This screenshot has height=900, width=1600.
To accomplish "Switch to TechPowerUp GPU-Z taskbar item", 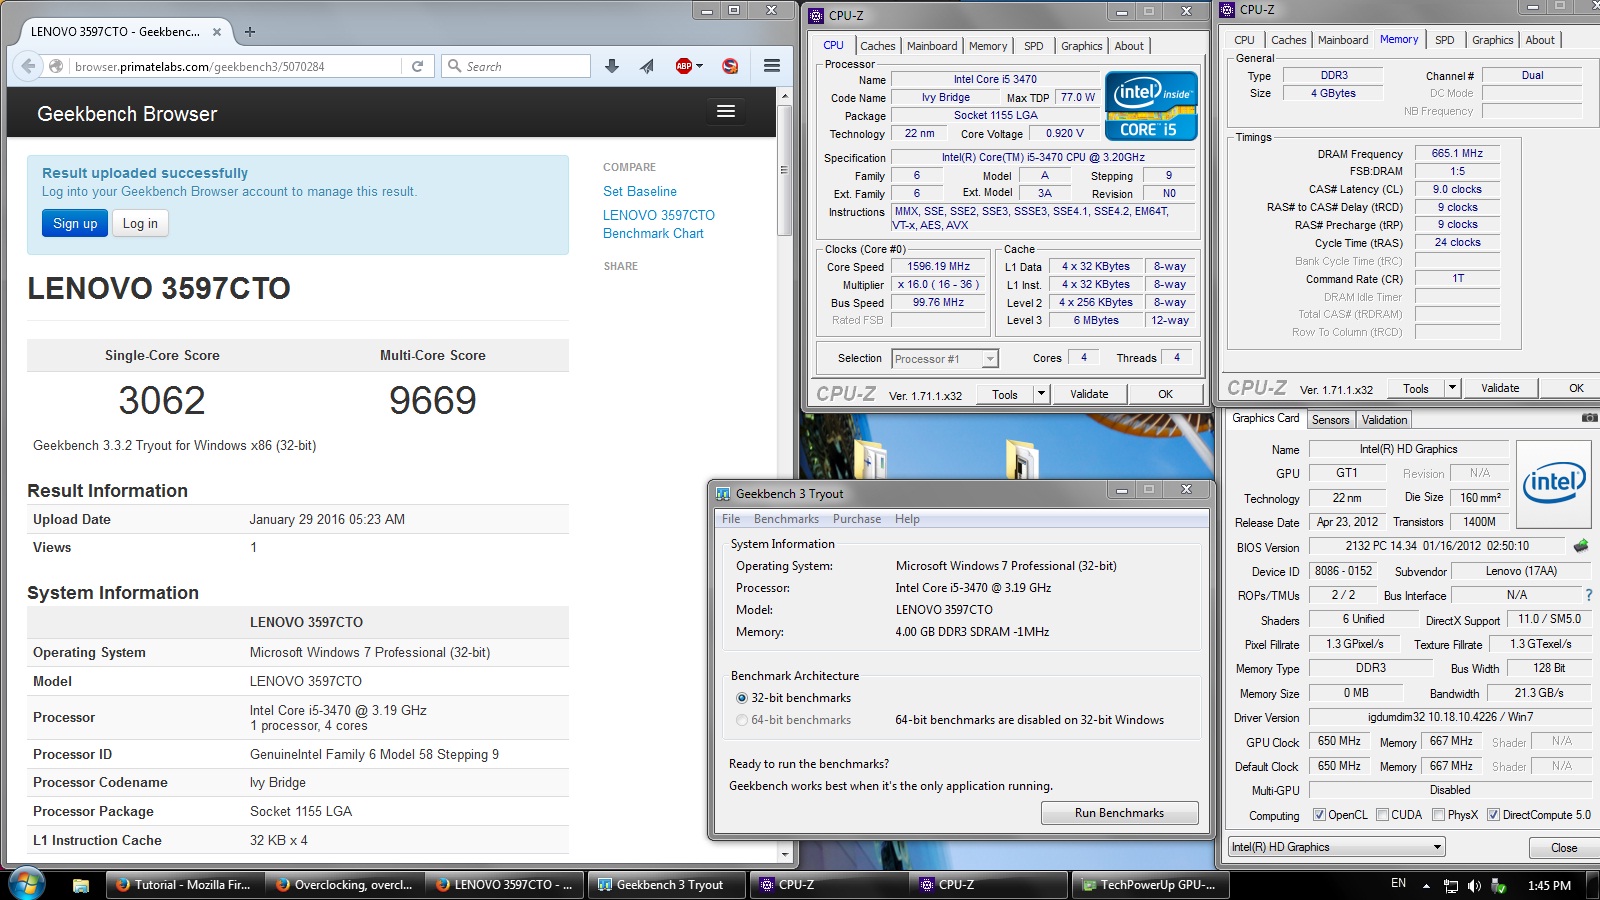I will click(1150, 885).
